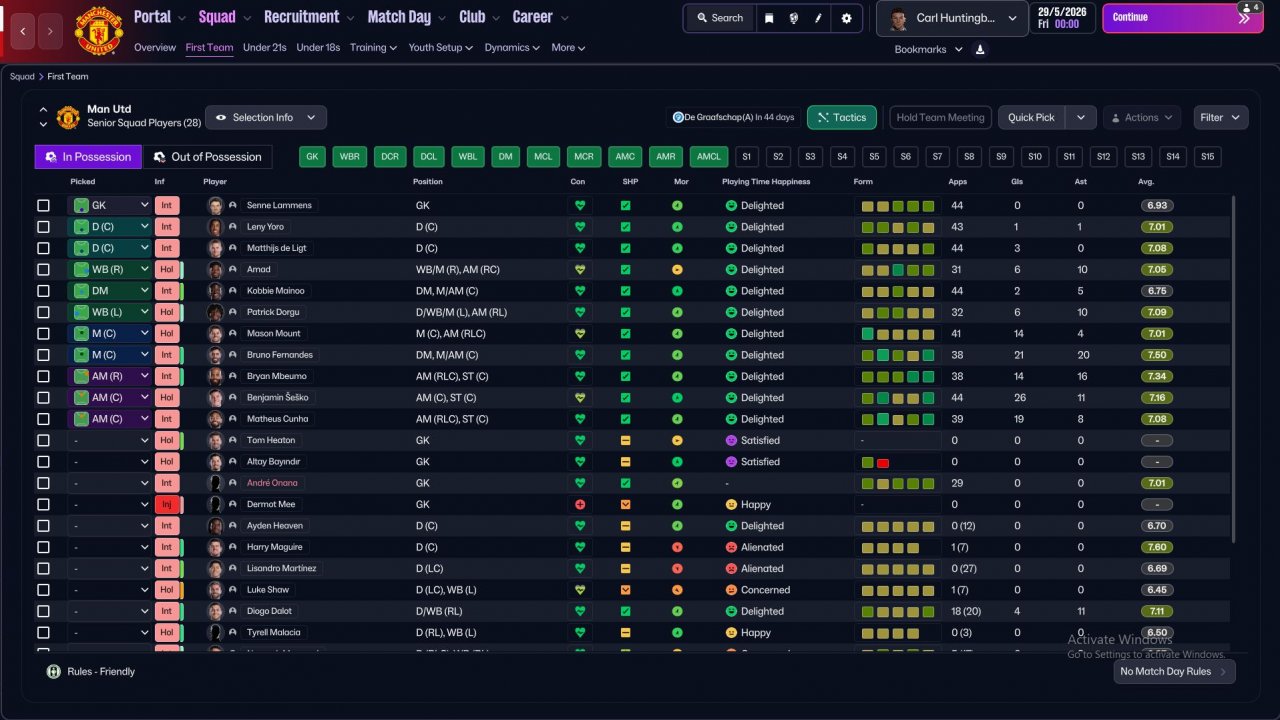This screenshot has height=720, width=1280.
Task: Tick the checkbox for Harry Maguire
Action: 43,548
